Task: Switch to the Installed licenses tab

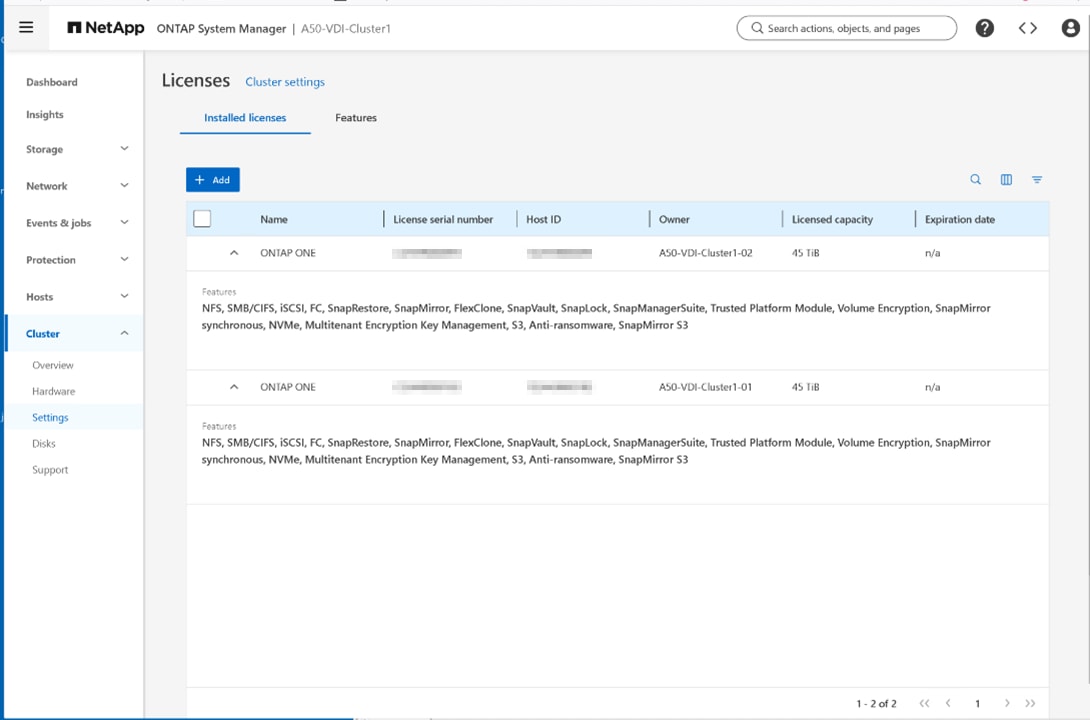Action: [x=245, y=117]
